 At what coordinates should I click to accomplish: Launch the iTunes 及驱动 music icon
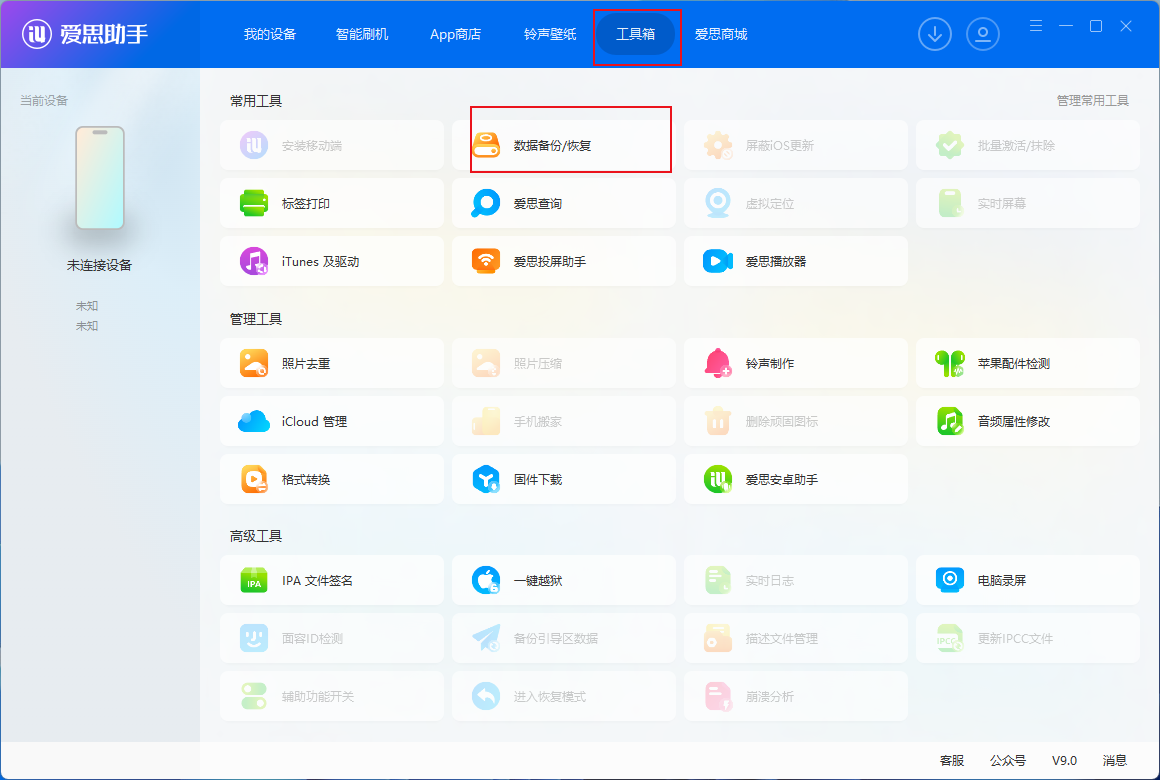pos(254,260)
